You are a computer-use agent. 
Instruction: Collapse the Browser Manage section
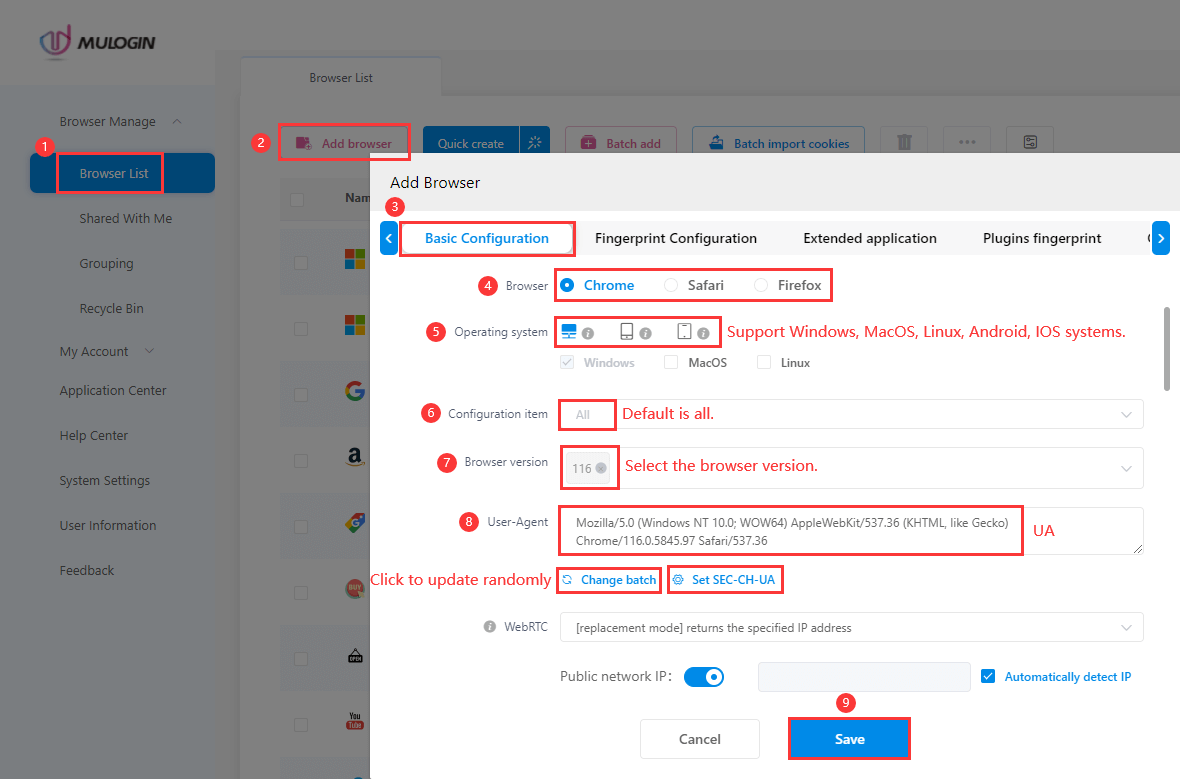tap(177, 121)
